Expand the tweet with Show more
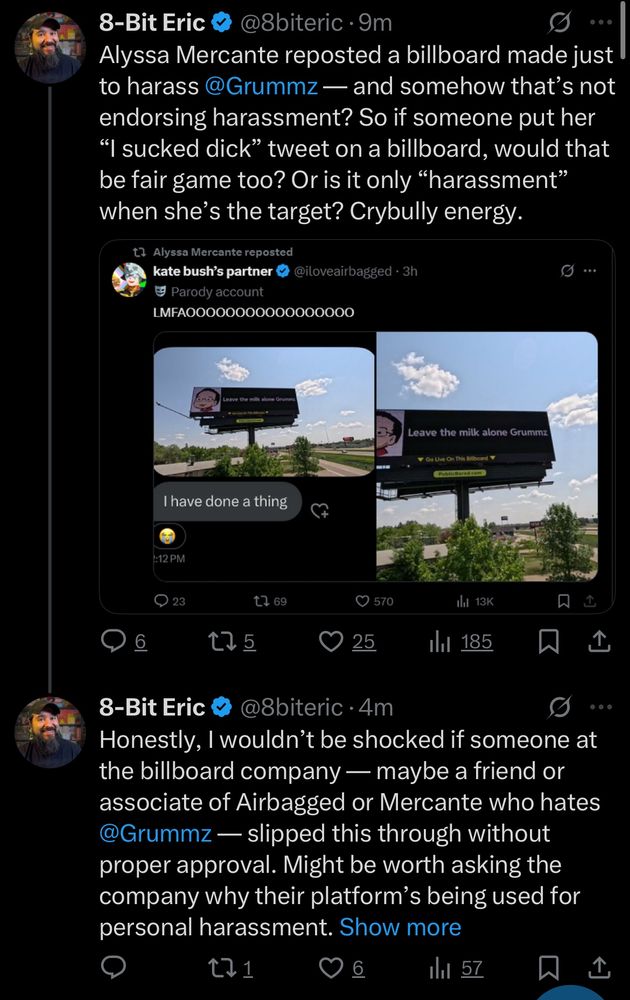 [x=400, y=926]
